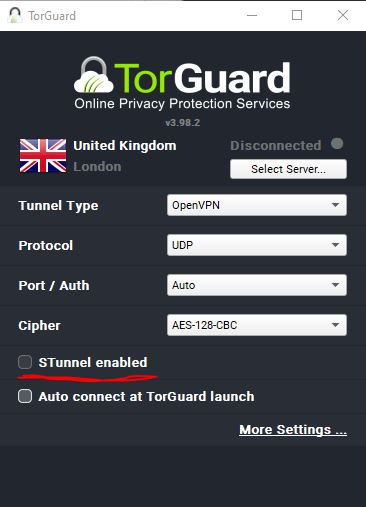Screen dimensions: 366x507
Task: Click the Disconnected status text
Action: coord(276,145)
